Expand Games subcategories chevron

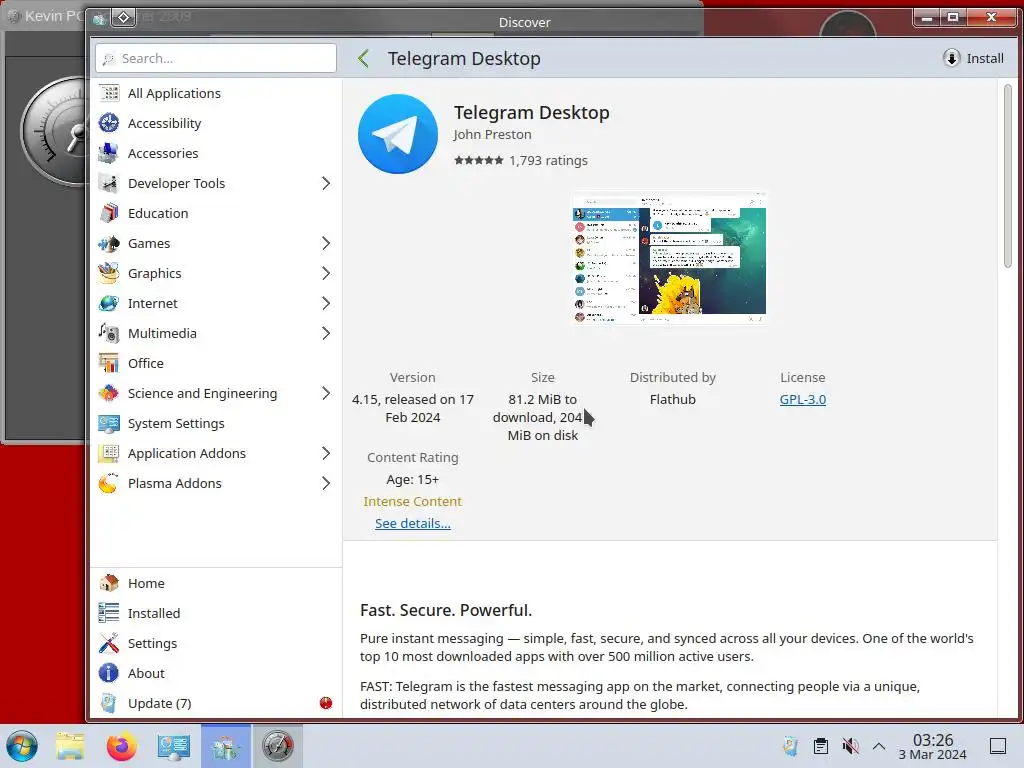point(326,244)
